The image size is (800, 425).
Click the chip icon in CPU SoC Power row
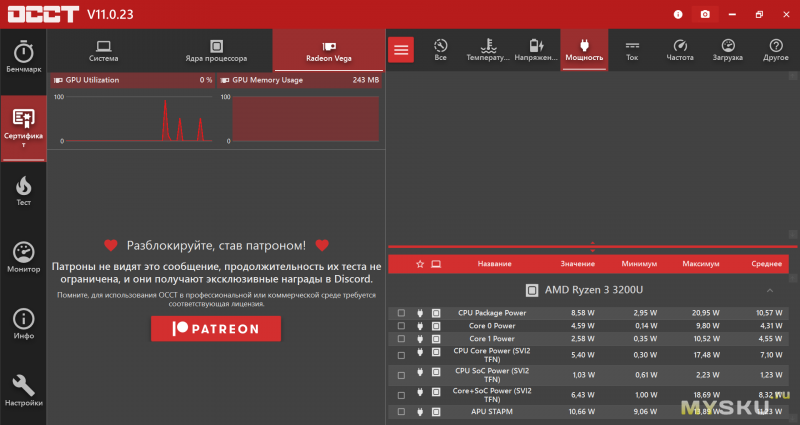pos(436,372)
